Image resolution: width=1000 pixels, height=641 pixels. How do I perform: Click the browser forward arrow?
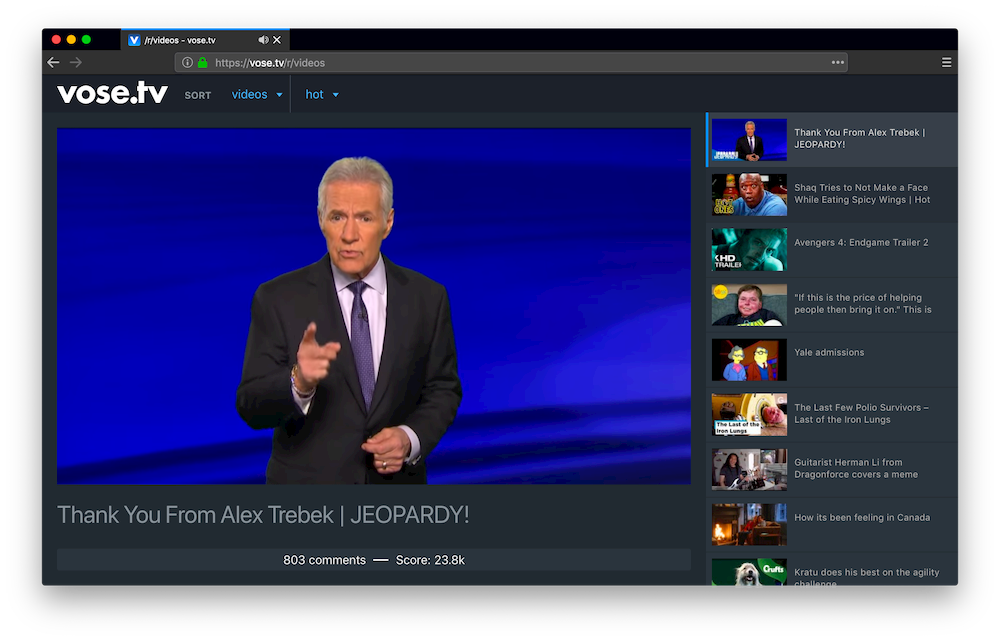(76, 63)
